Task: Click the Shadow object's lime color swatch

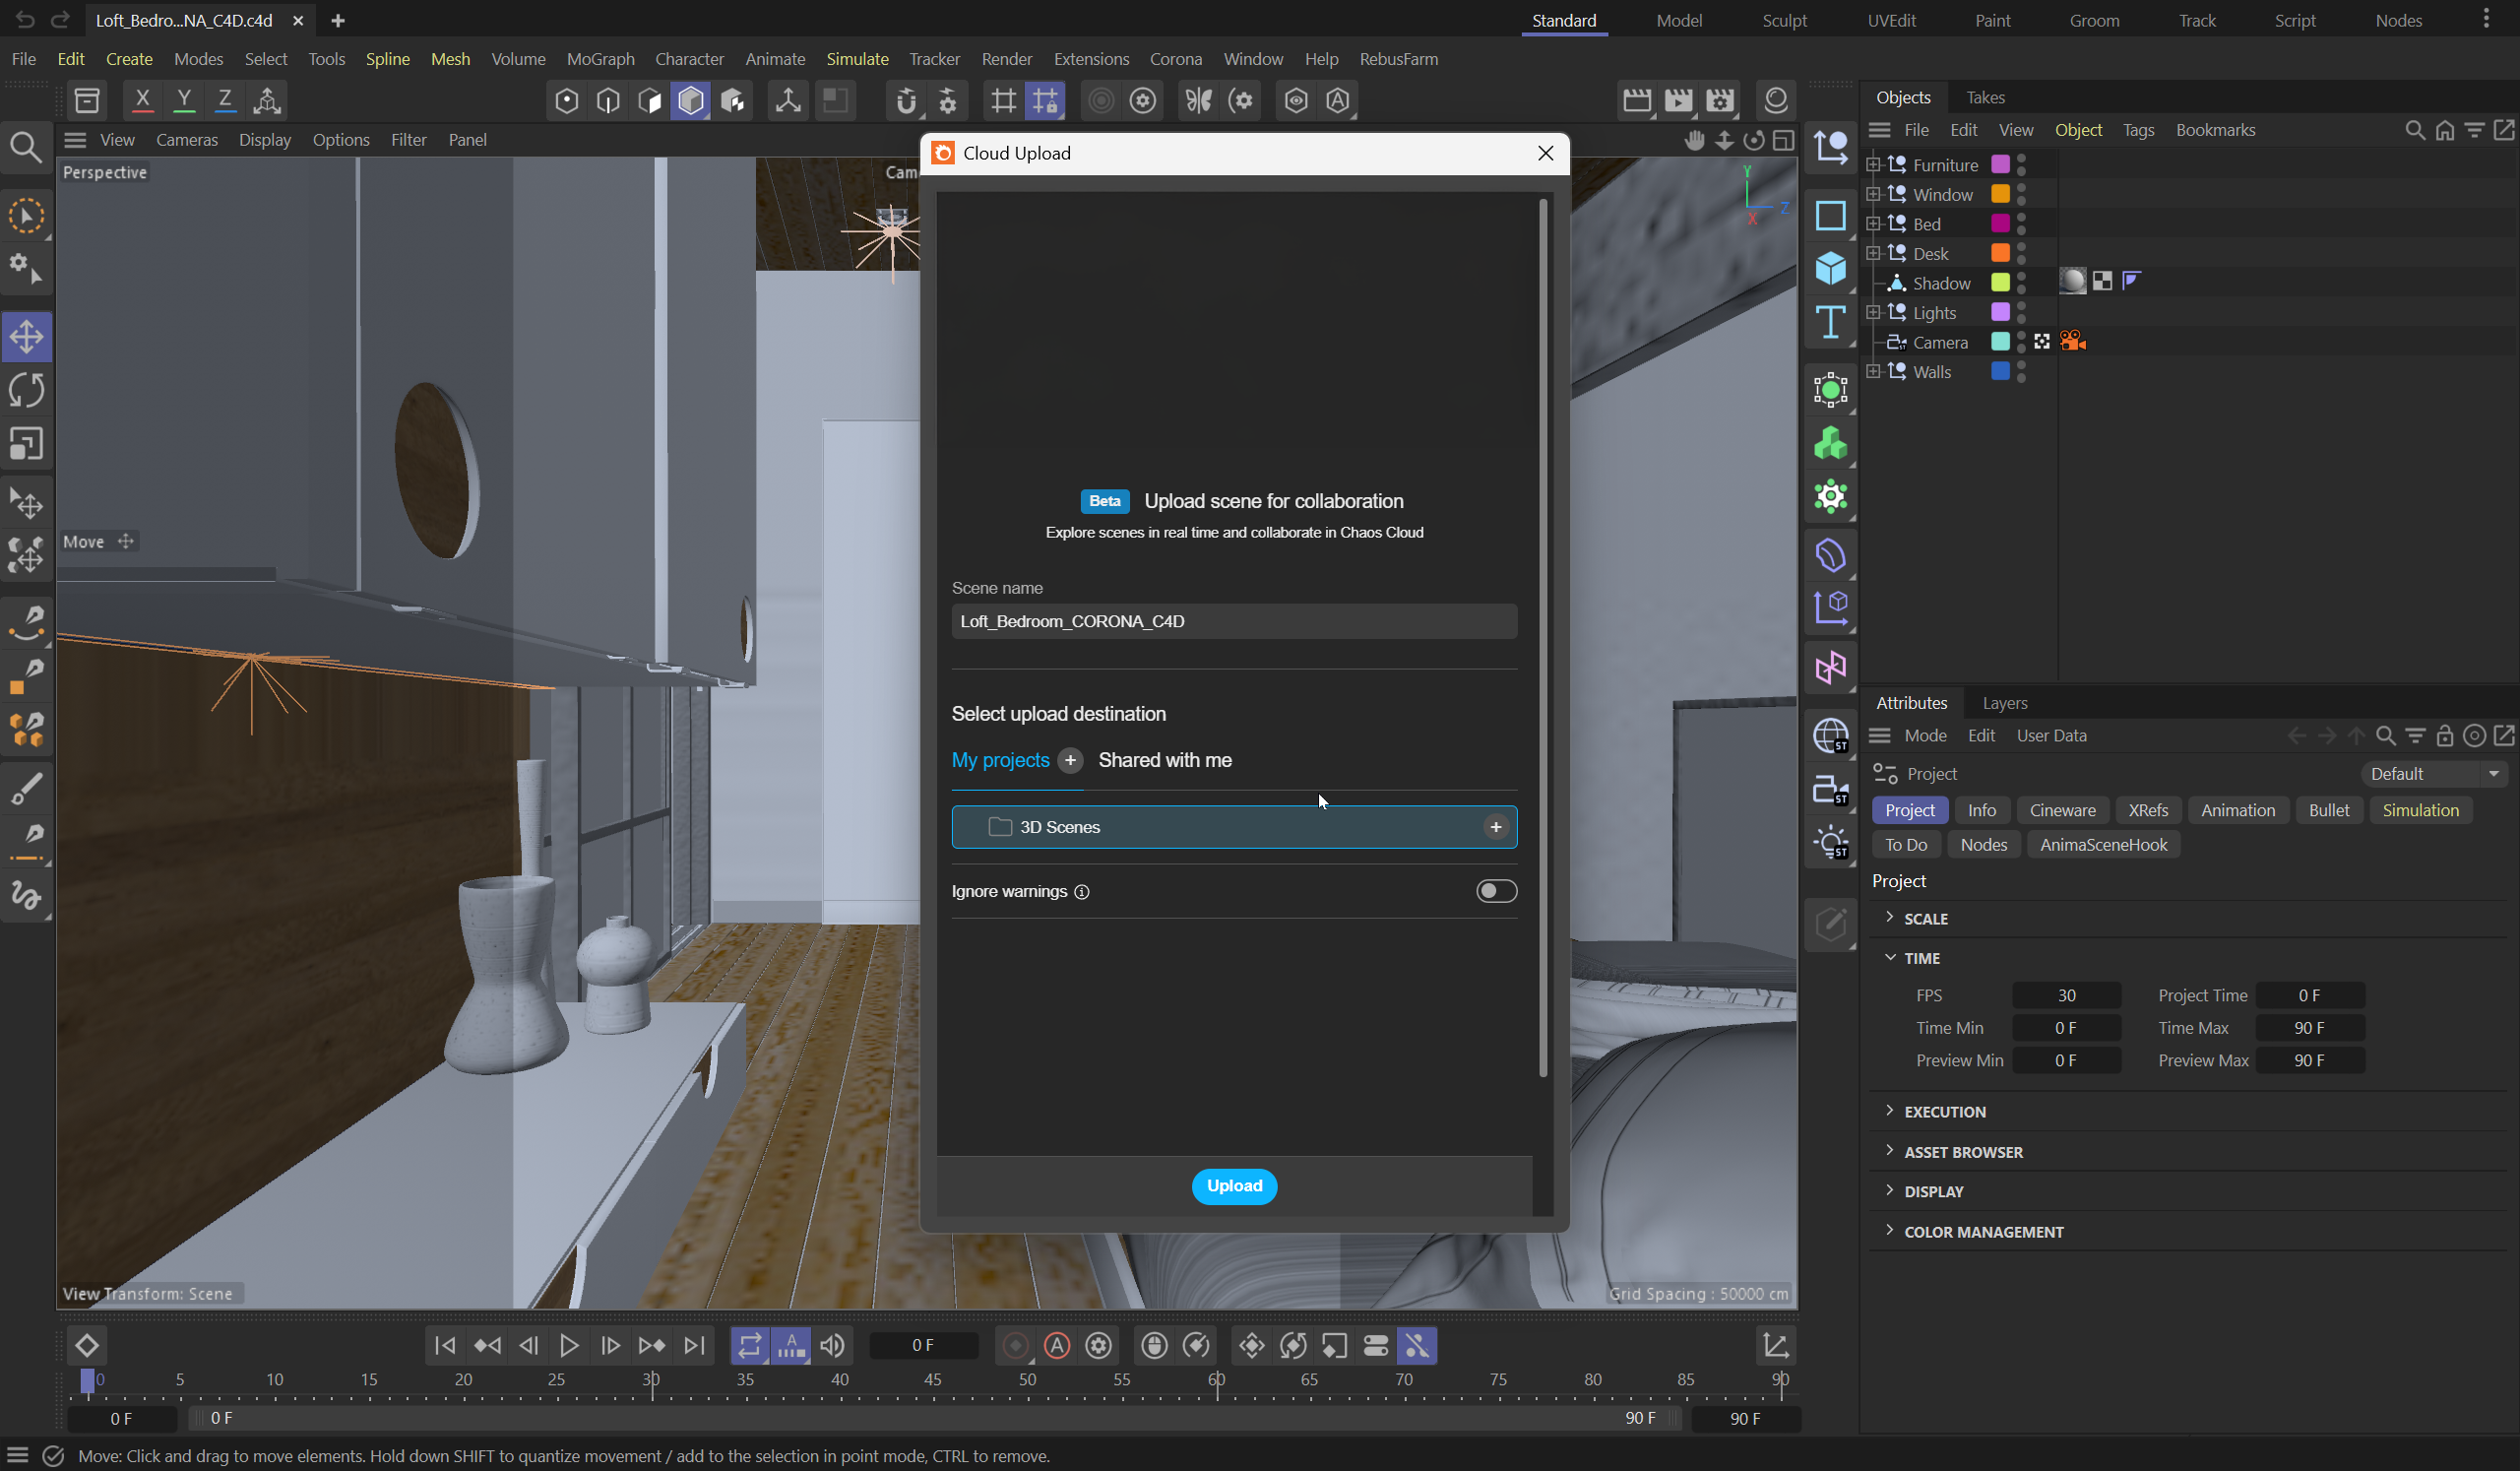Action: click(2000, 283)
